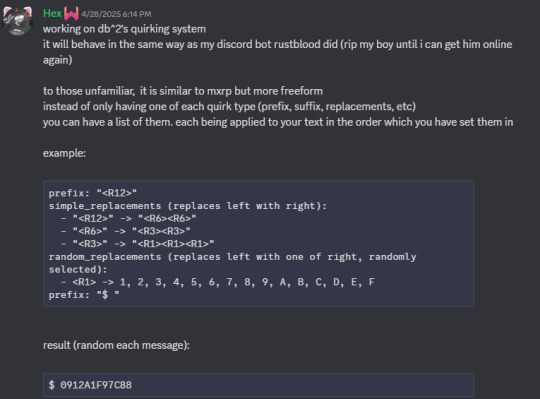Click the "<R12>" -> "<R6><R6>" rule
Viewport: 540px width, 399px height.
128,218
